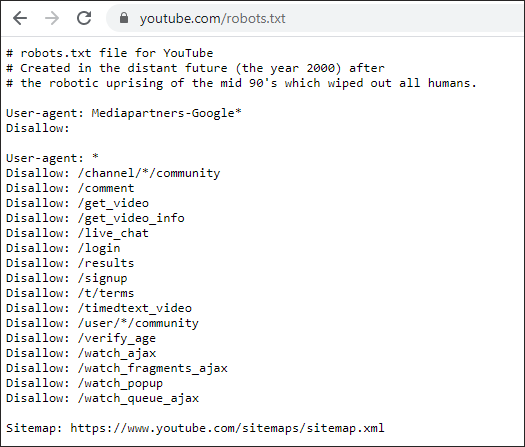Click the '/user/*/community' disallow line

point(102,323)
